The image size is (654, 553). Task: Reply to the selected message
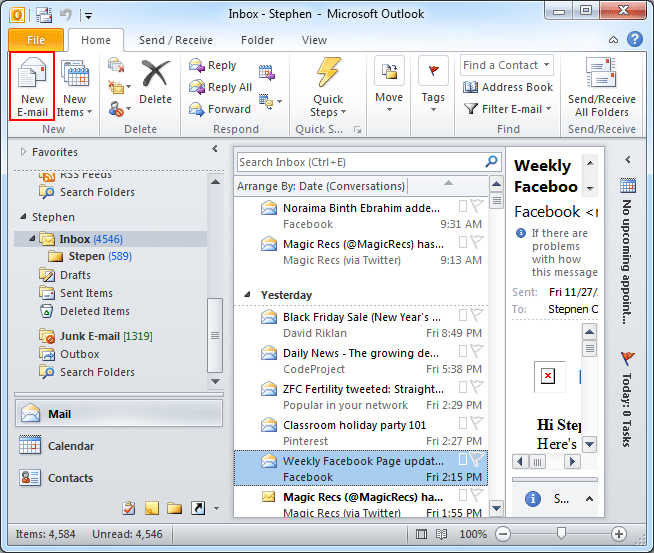(x=212, y=65)
